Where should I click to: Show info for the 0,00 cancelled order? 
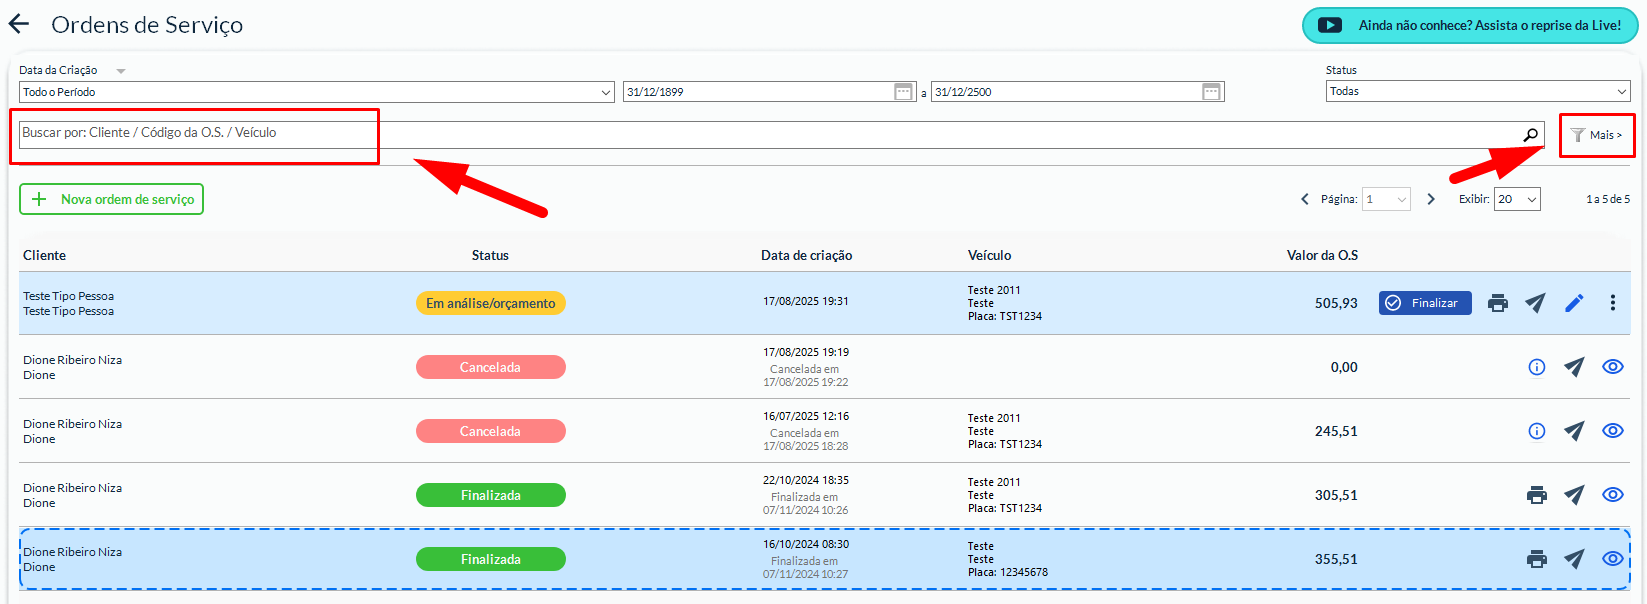click(1537, 367)
